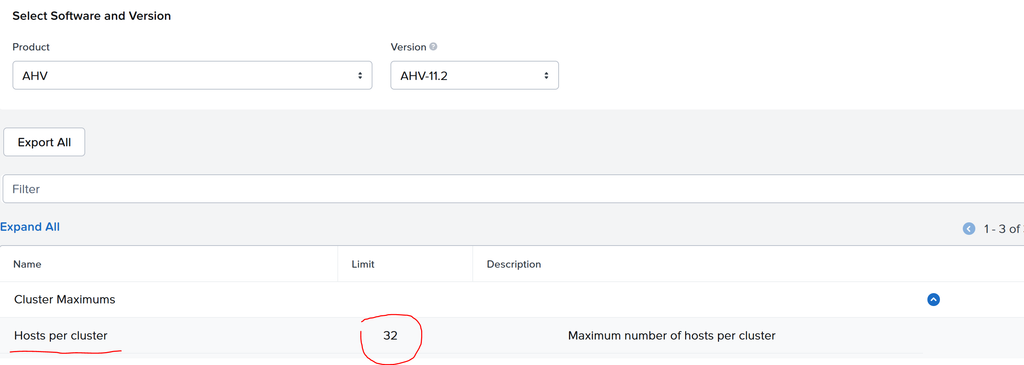The width and height of the screenshot is (1024, 365).
Task: Sort by the Limit column header
Action: pos(363,264)
